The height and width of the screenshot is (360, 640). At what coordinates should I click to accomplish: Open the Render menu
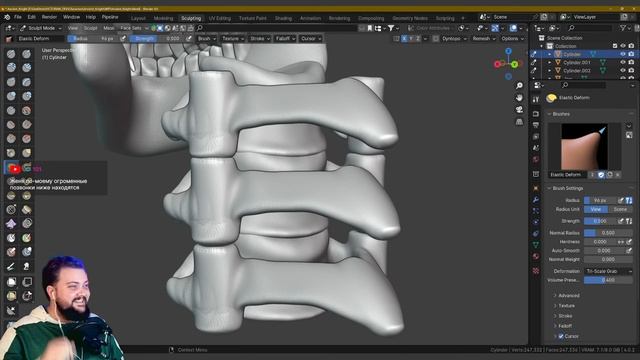pos(49,17)
